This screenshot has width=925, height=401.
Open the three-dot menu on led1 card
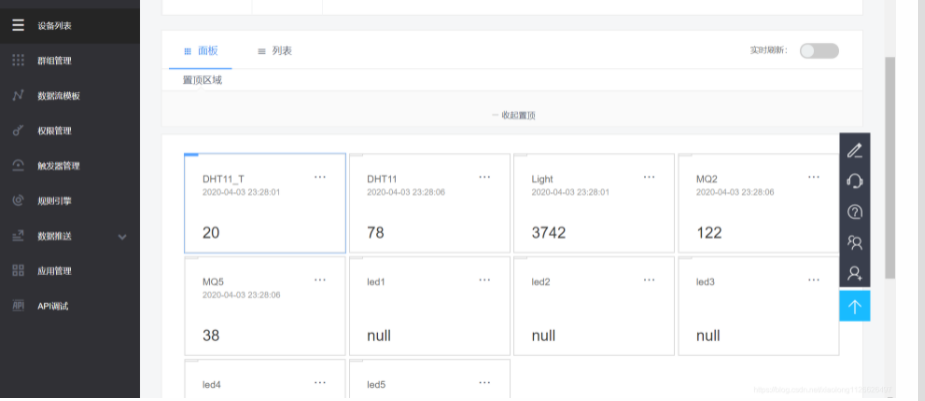[485, 280]
